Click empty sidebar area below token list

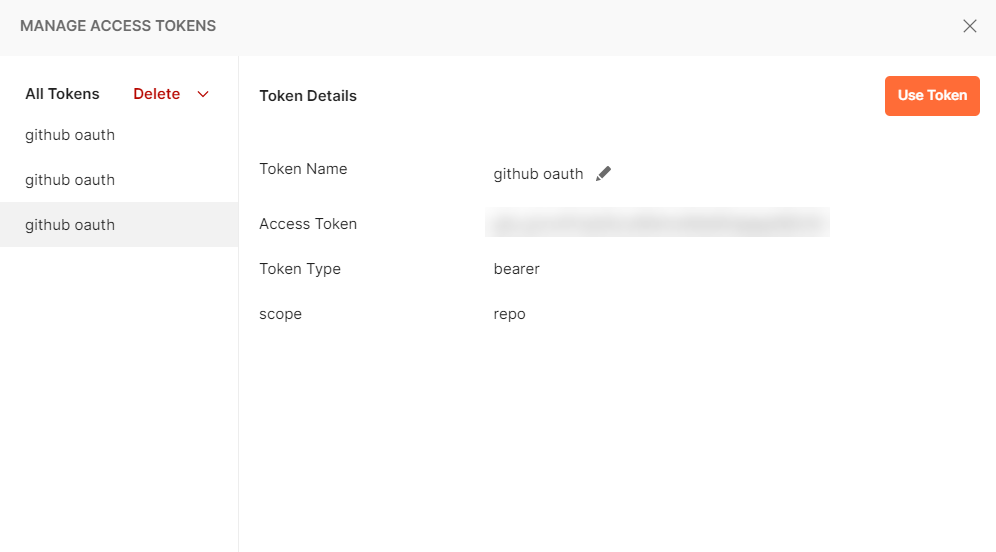point(118,400)
